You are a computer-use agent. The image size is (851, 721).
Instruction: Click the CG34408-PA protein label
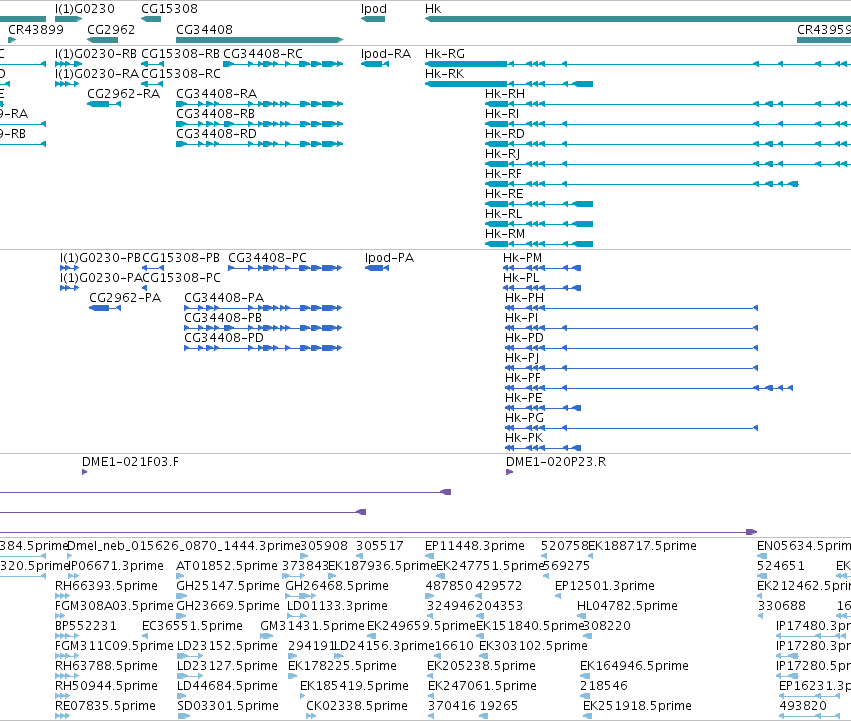tap(224, 299)
